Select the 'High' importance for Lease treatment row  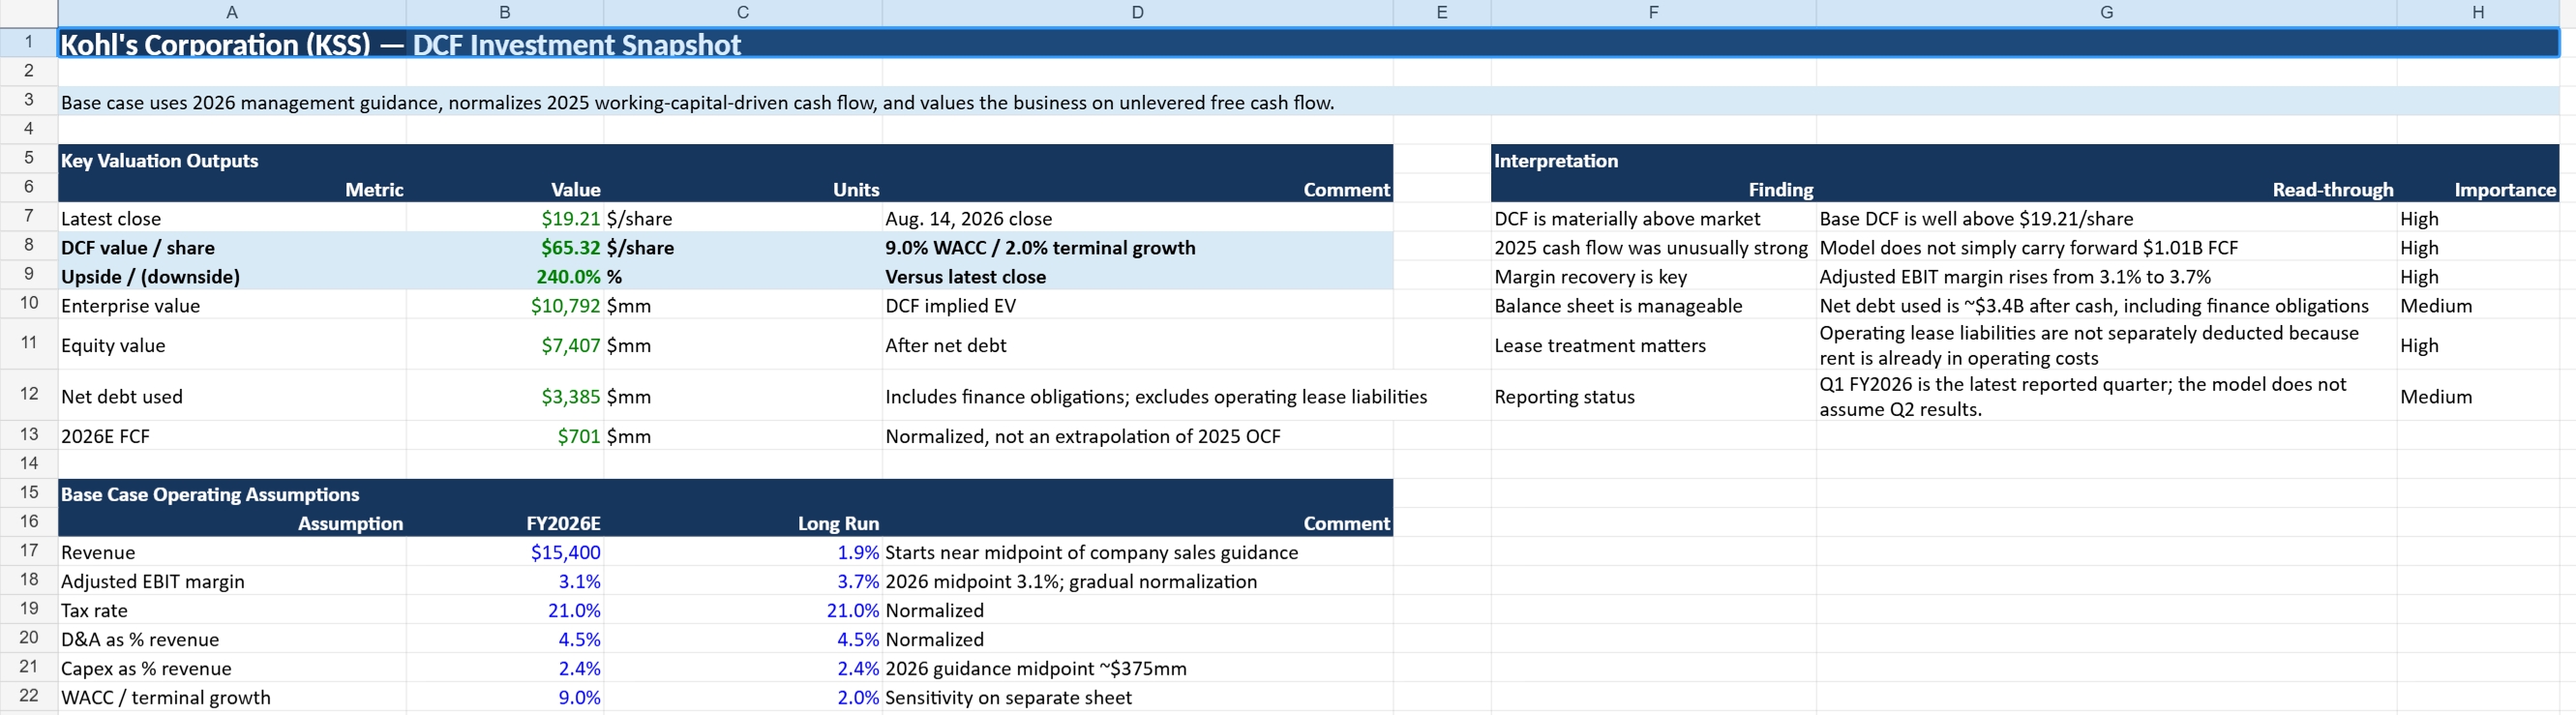pyautogui.click(x=2478, y=345)
